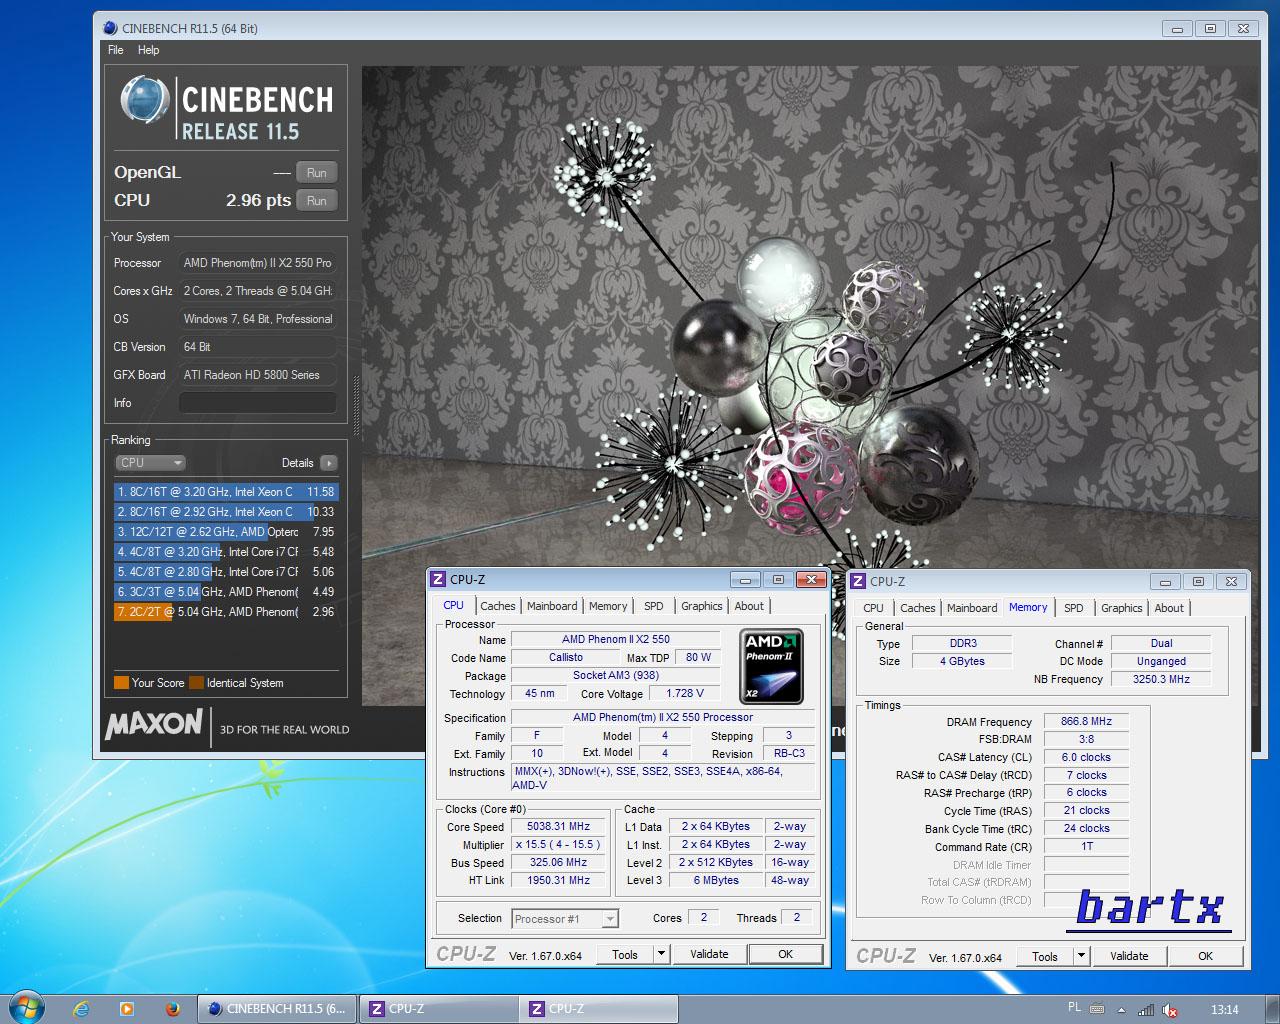Click the Cinebench panel splitter handle
Screen dimensions: 1280x1024
point(355,405)
